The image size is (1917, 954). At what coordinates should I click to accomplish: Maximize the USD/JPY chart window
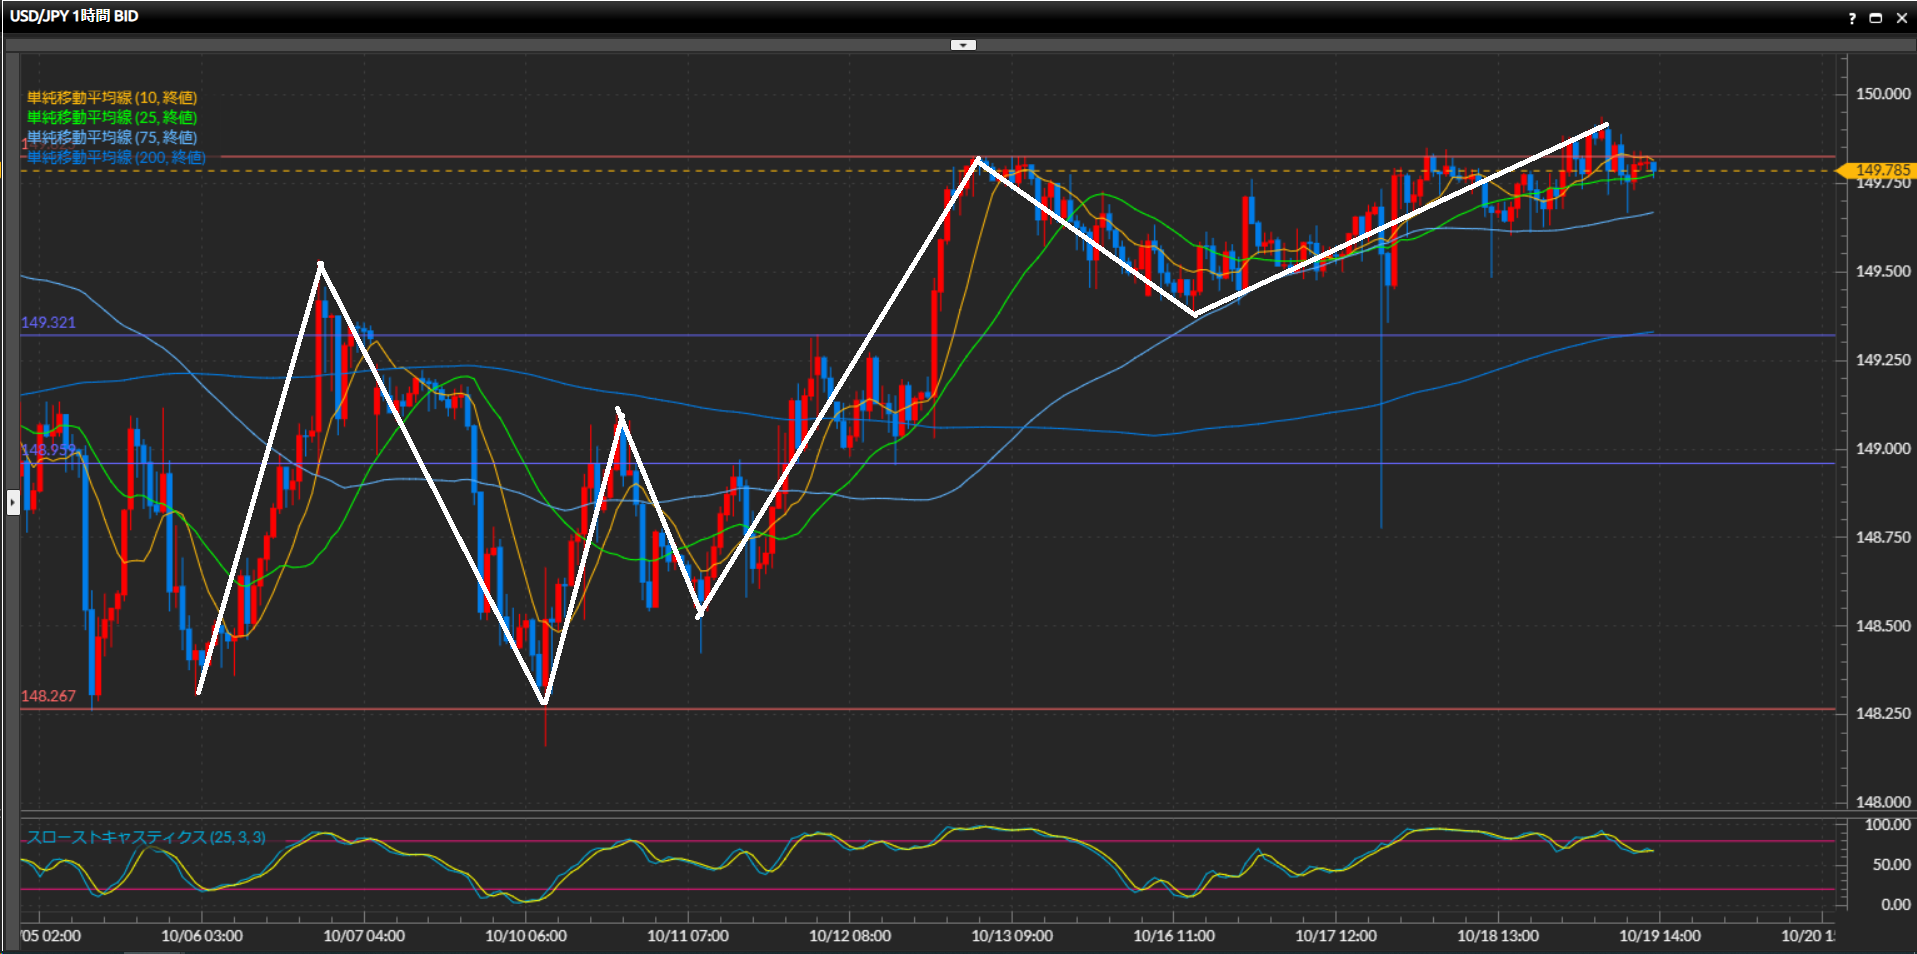coord(1876,18)
